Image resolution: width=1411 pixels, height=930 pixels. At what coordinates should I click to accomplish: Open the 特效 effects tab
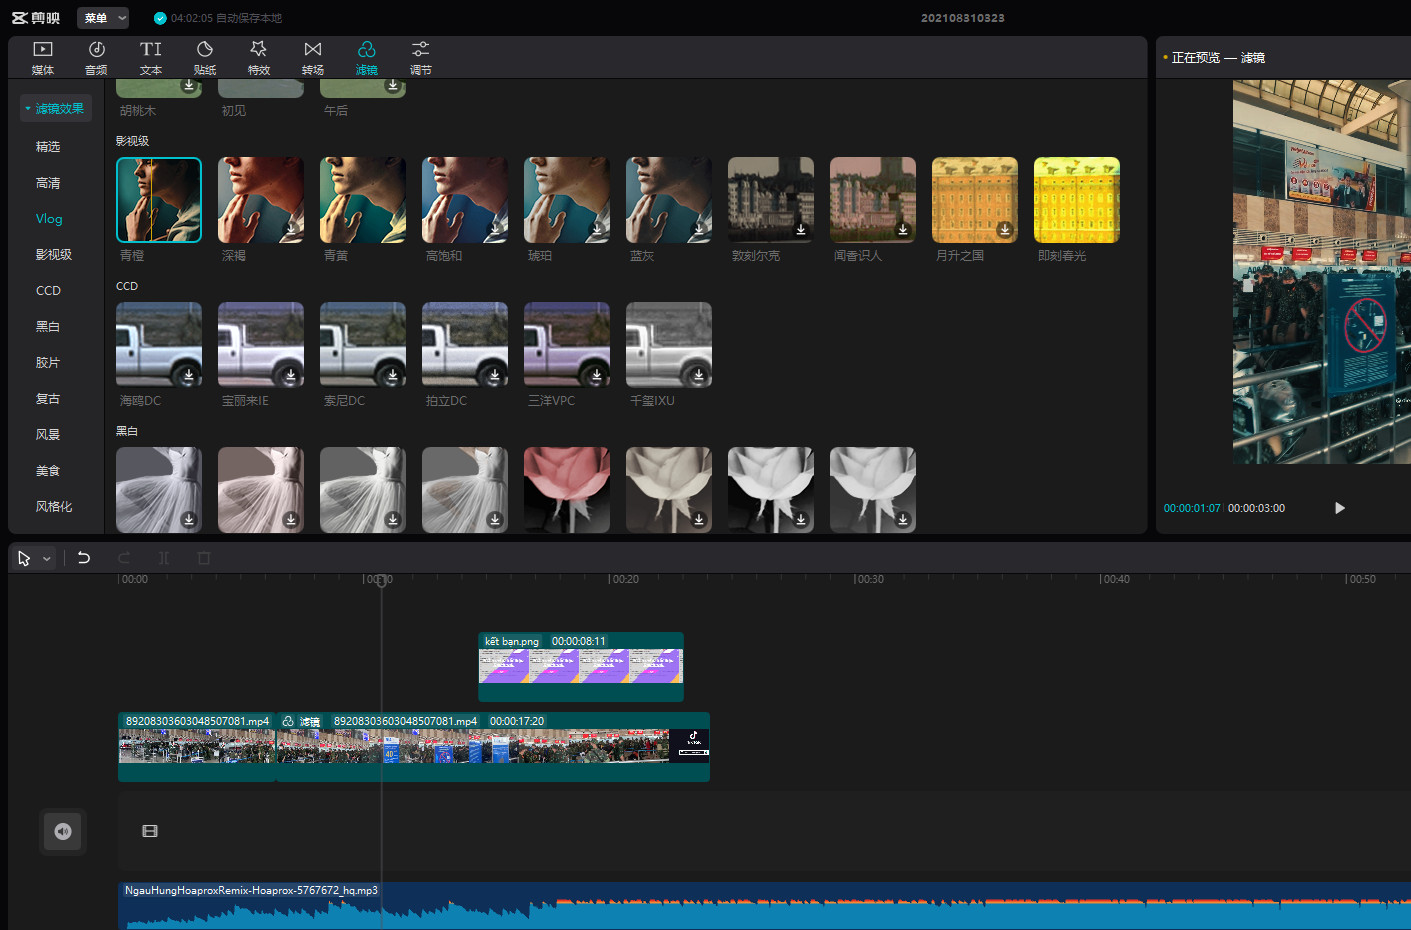(259, 57)
